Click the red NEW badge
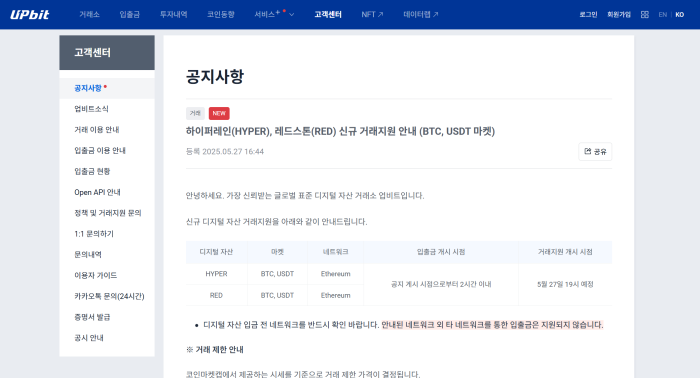700x378 pixels. (219, 113)
